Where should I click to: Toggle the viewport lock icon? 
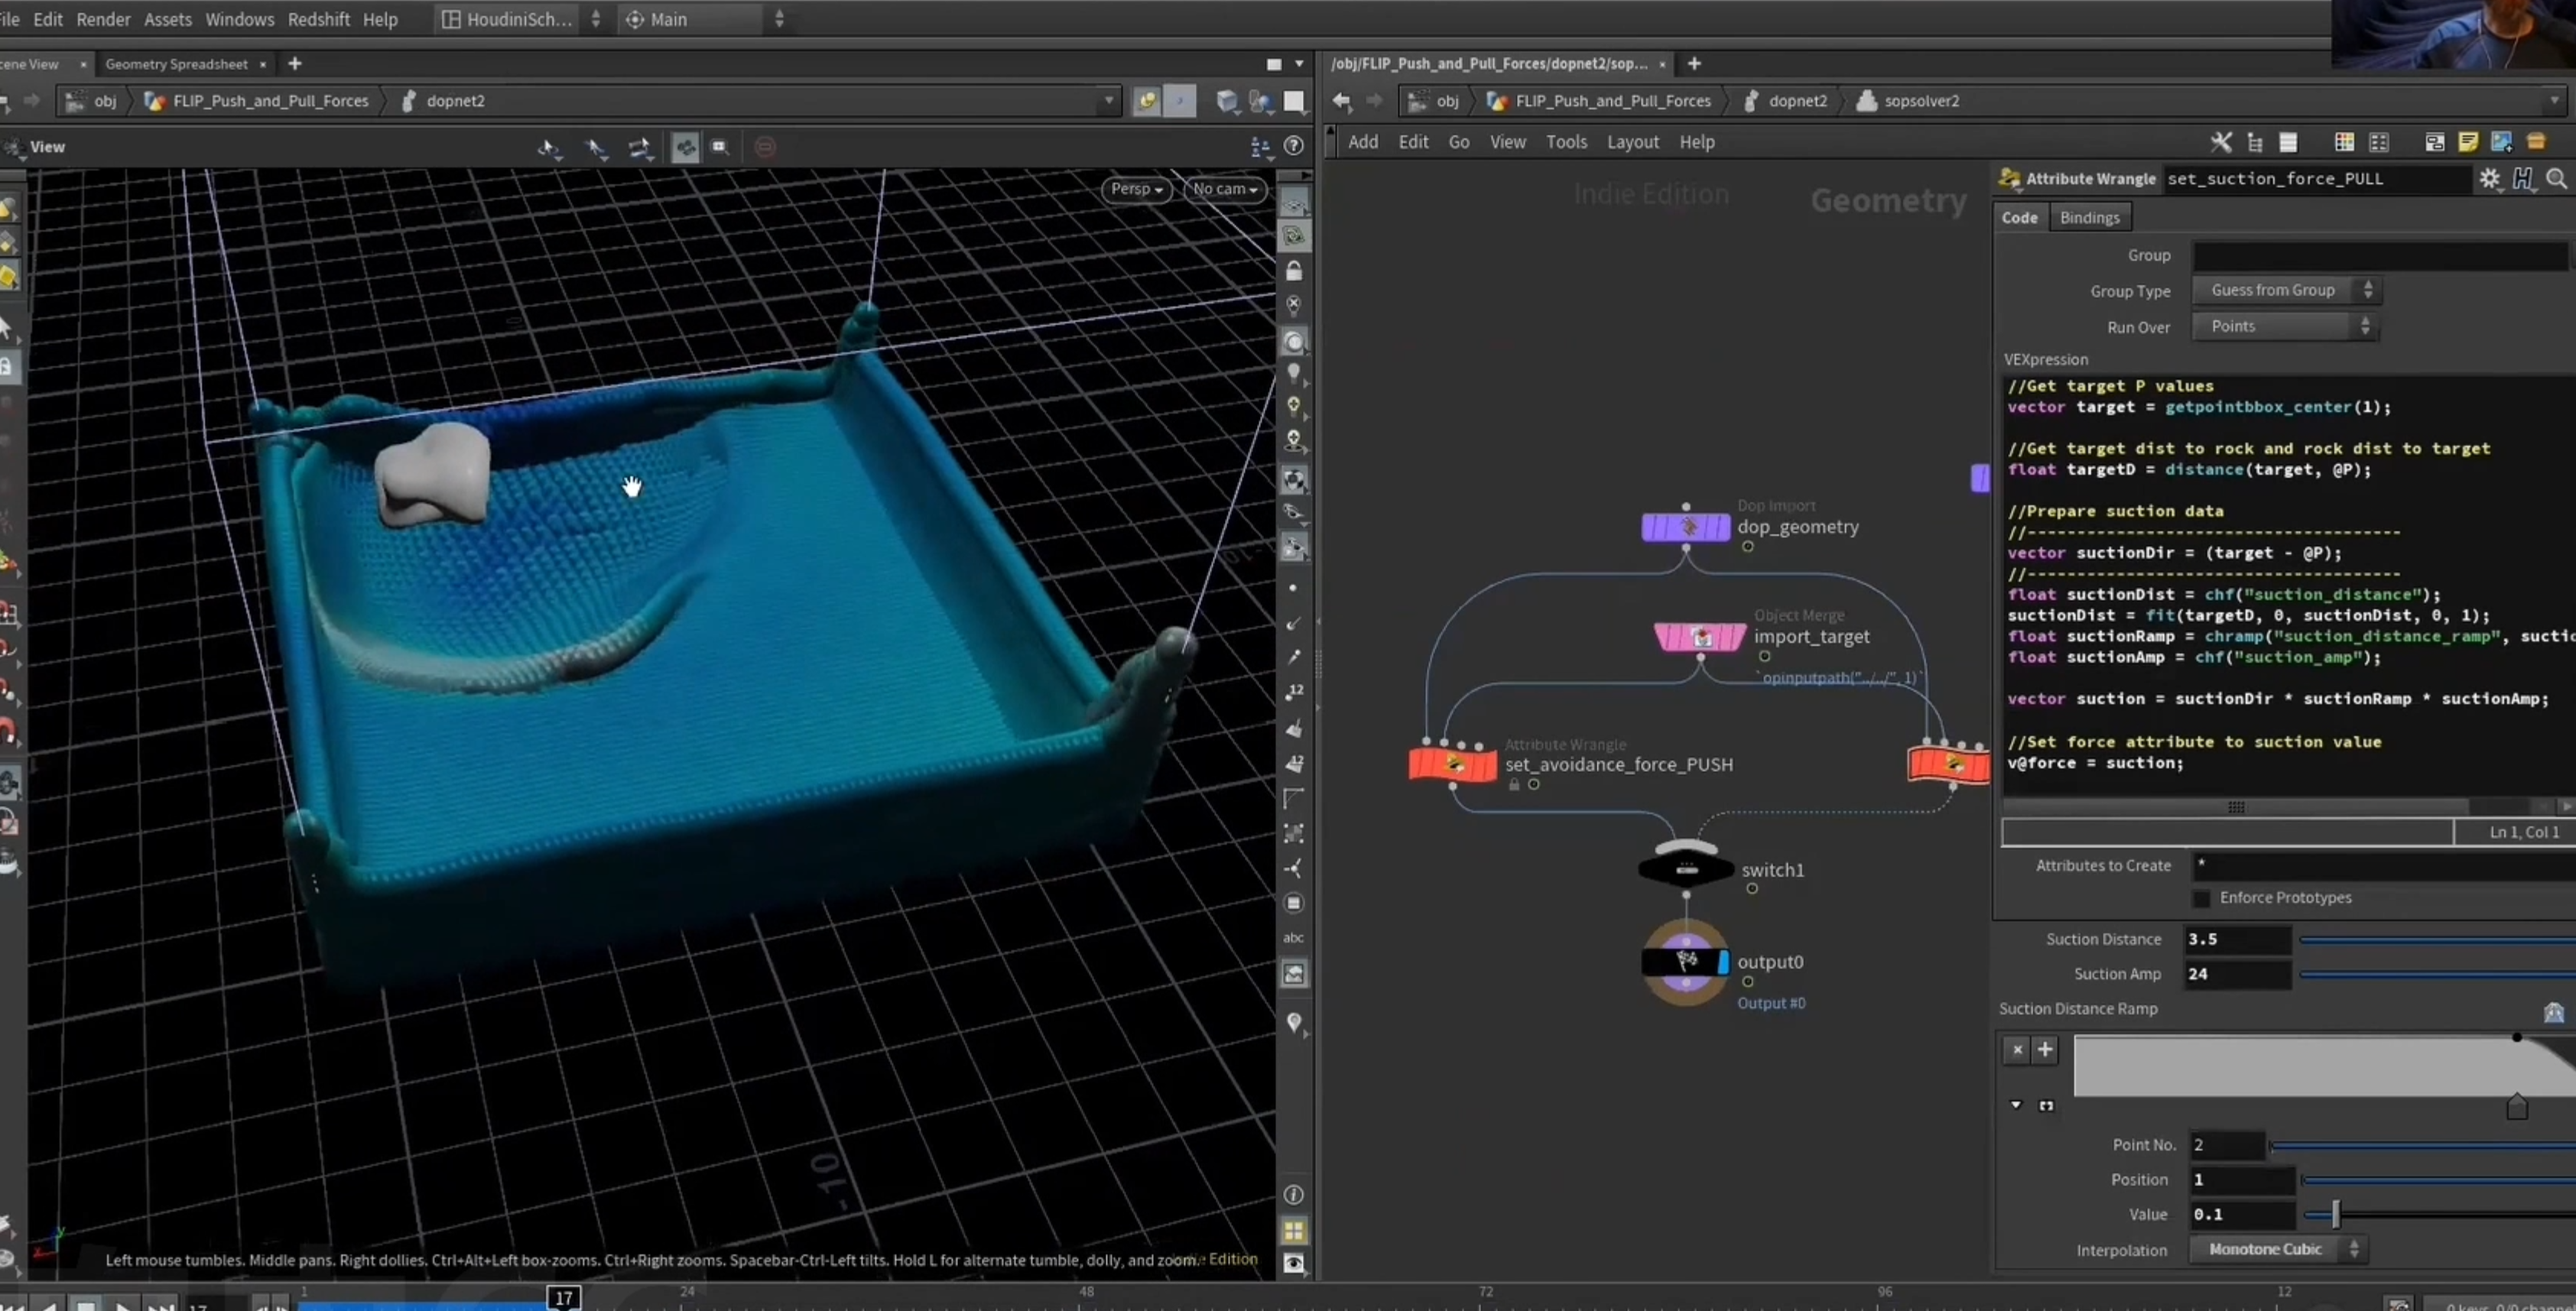[1294, 271]
